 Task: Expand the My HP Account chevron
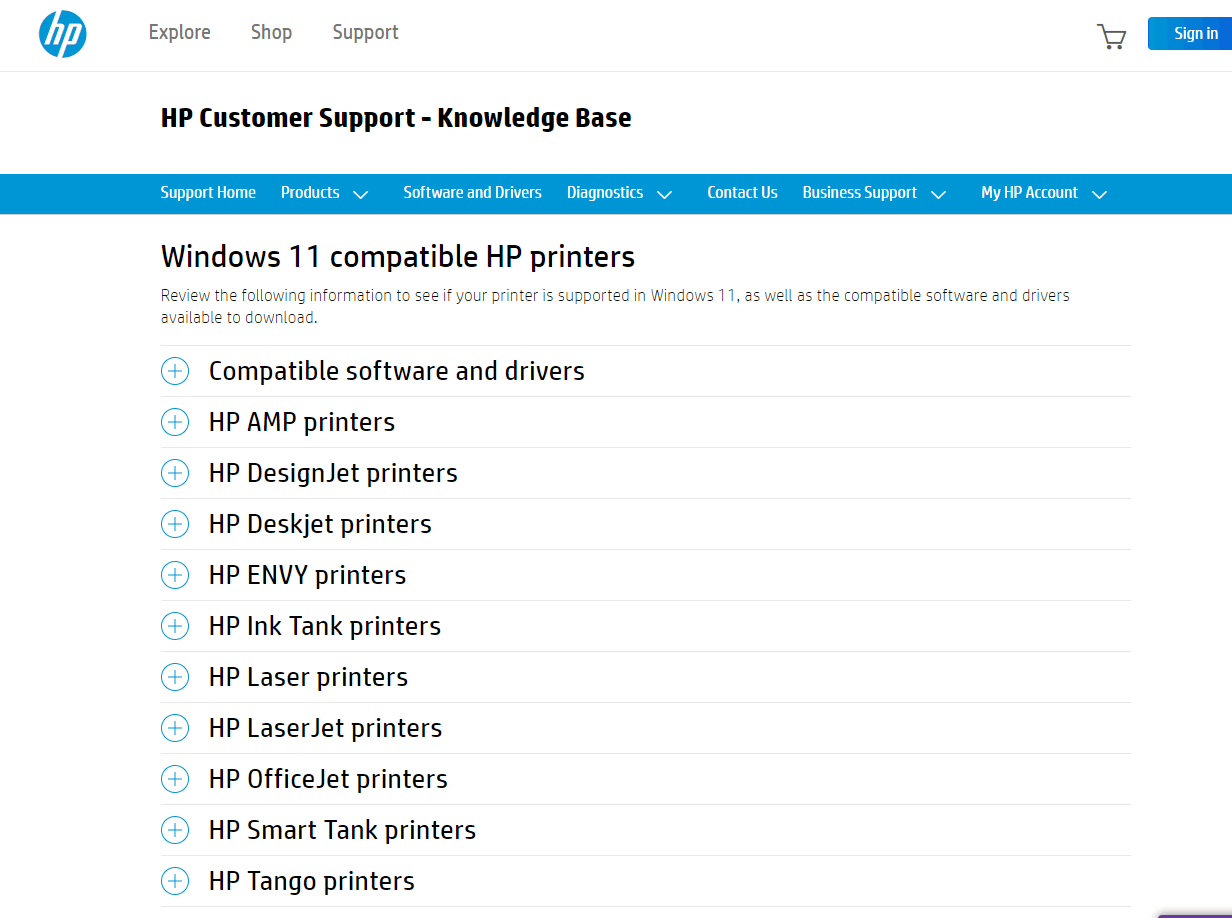1099,194
